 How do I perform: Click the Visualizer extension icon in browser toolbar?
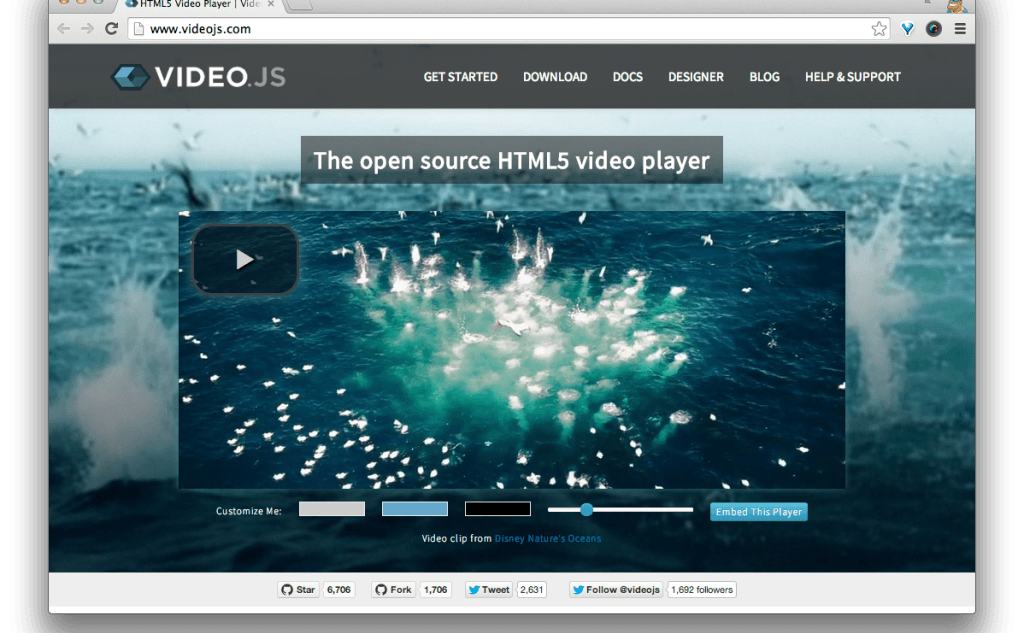click(x=907, y=29)
